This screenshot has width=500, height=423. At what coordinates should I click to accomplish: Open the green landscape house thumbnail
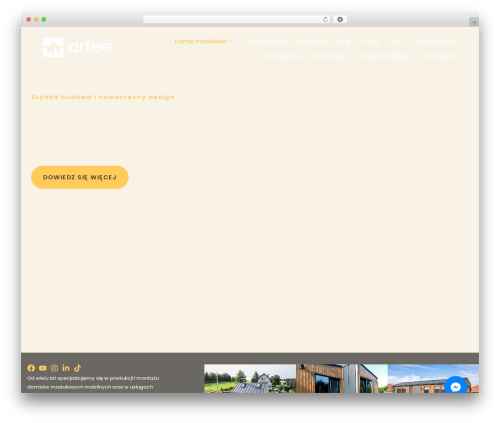250,378
